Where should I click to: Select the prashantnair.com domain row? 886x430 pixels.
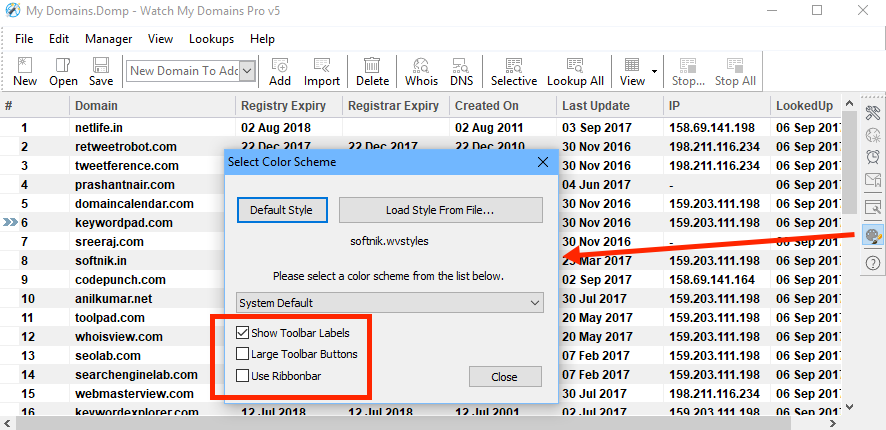click(421, 185)
